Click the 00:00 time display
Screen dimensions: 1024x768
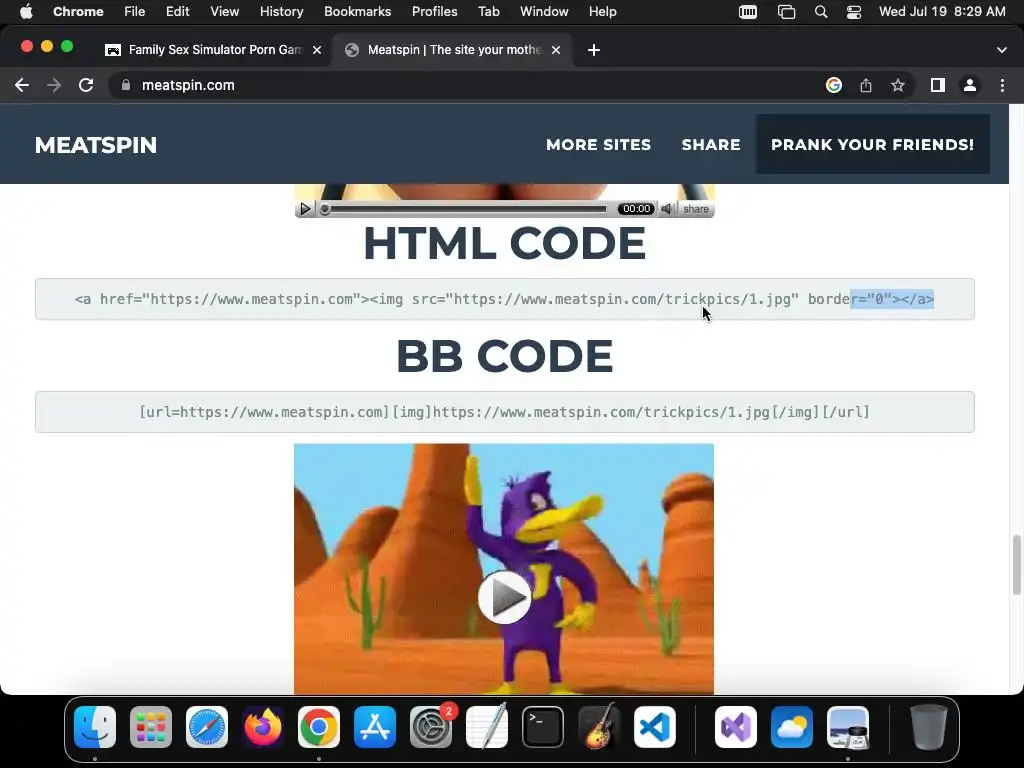click(636, 209)
